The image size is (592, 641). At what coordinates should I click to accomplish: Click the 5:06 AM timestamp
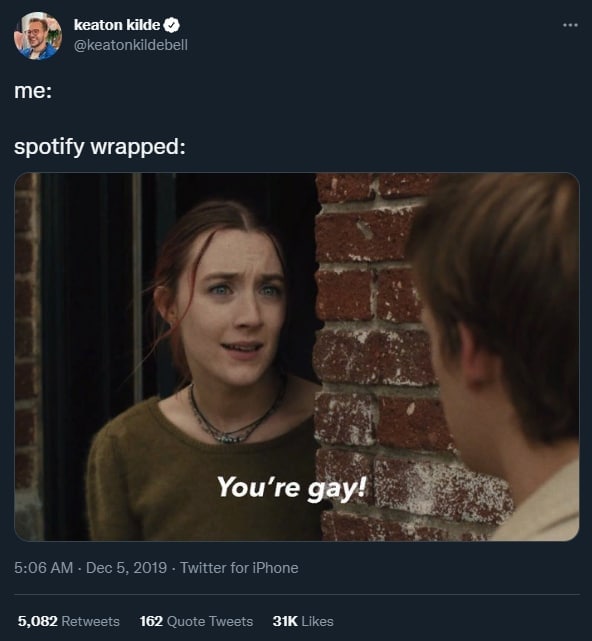43,568
